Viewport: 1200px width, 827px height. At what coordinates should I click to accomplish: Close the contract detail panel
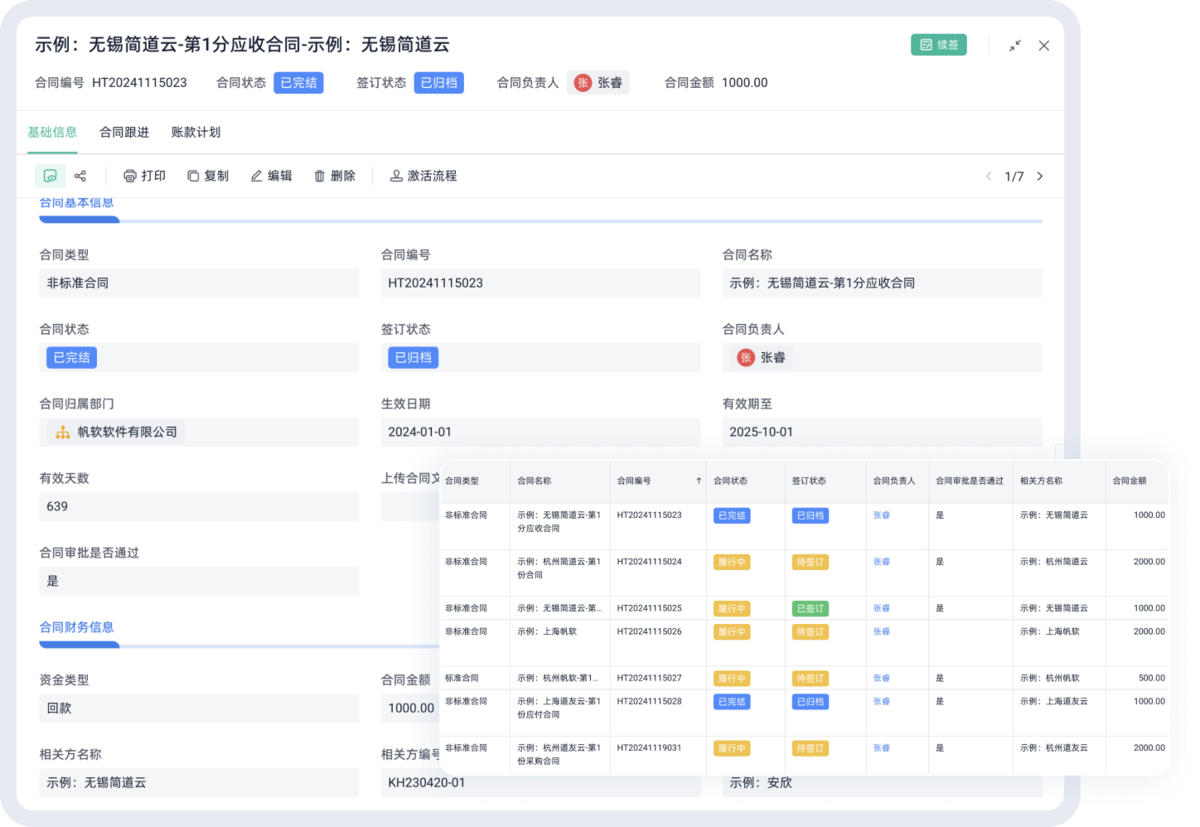click(x=1044, y=45)
